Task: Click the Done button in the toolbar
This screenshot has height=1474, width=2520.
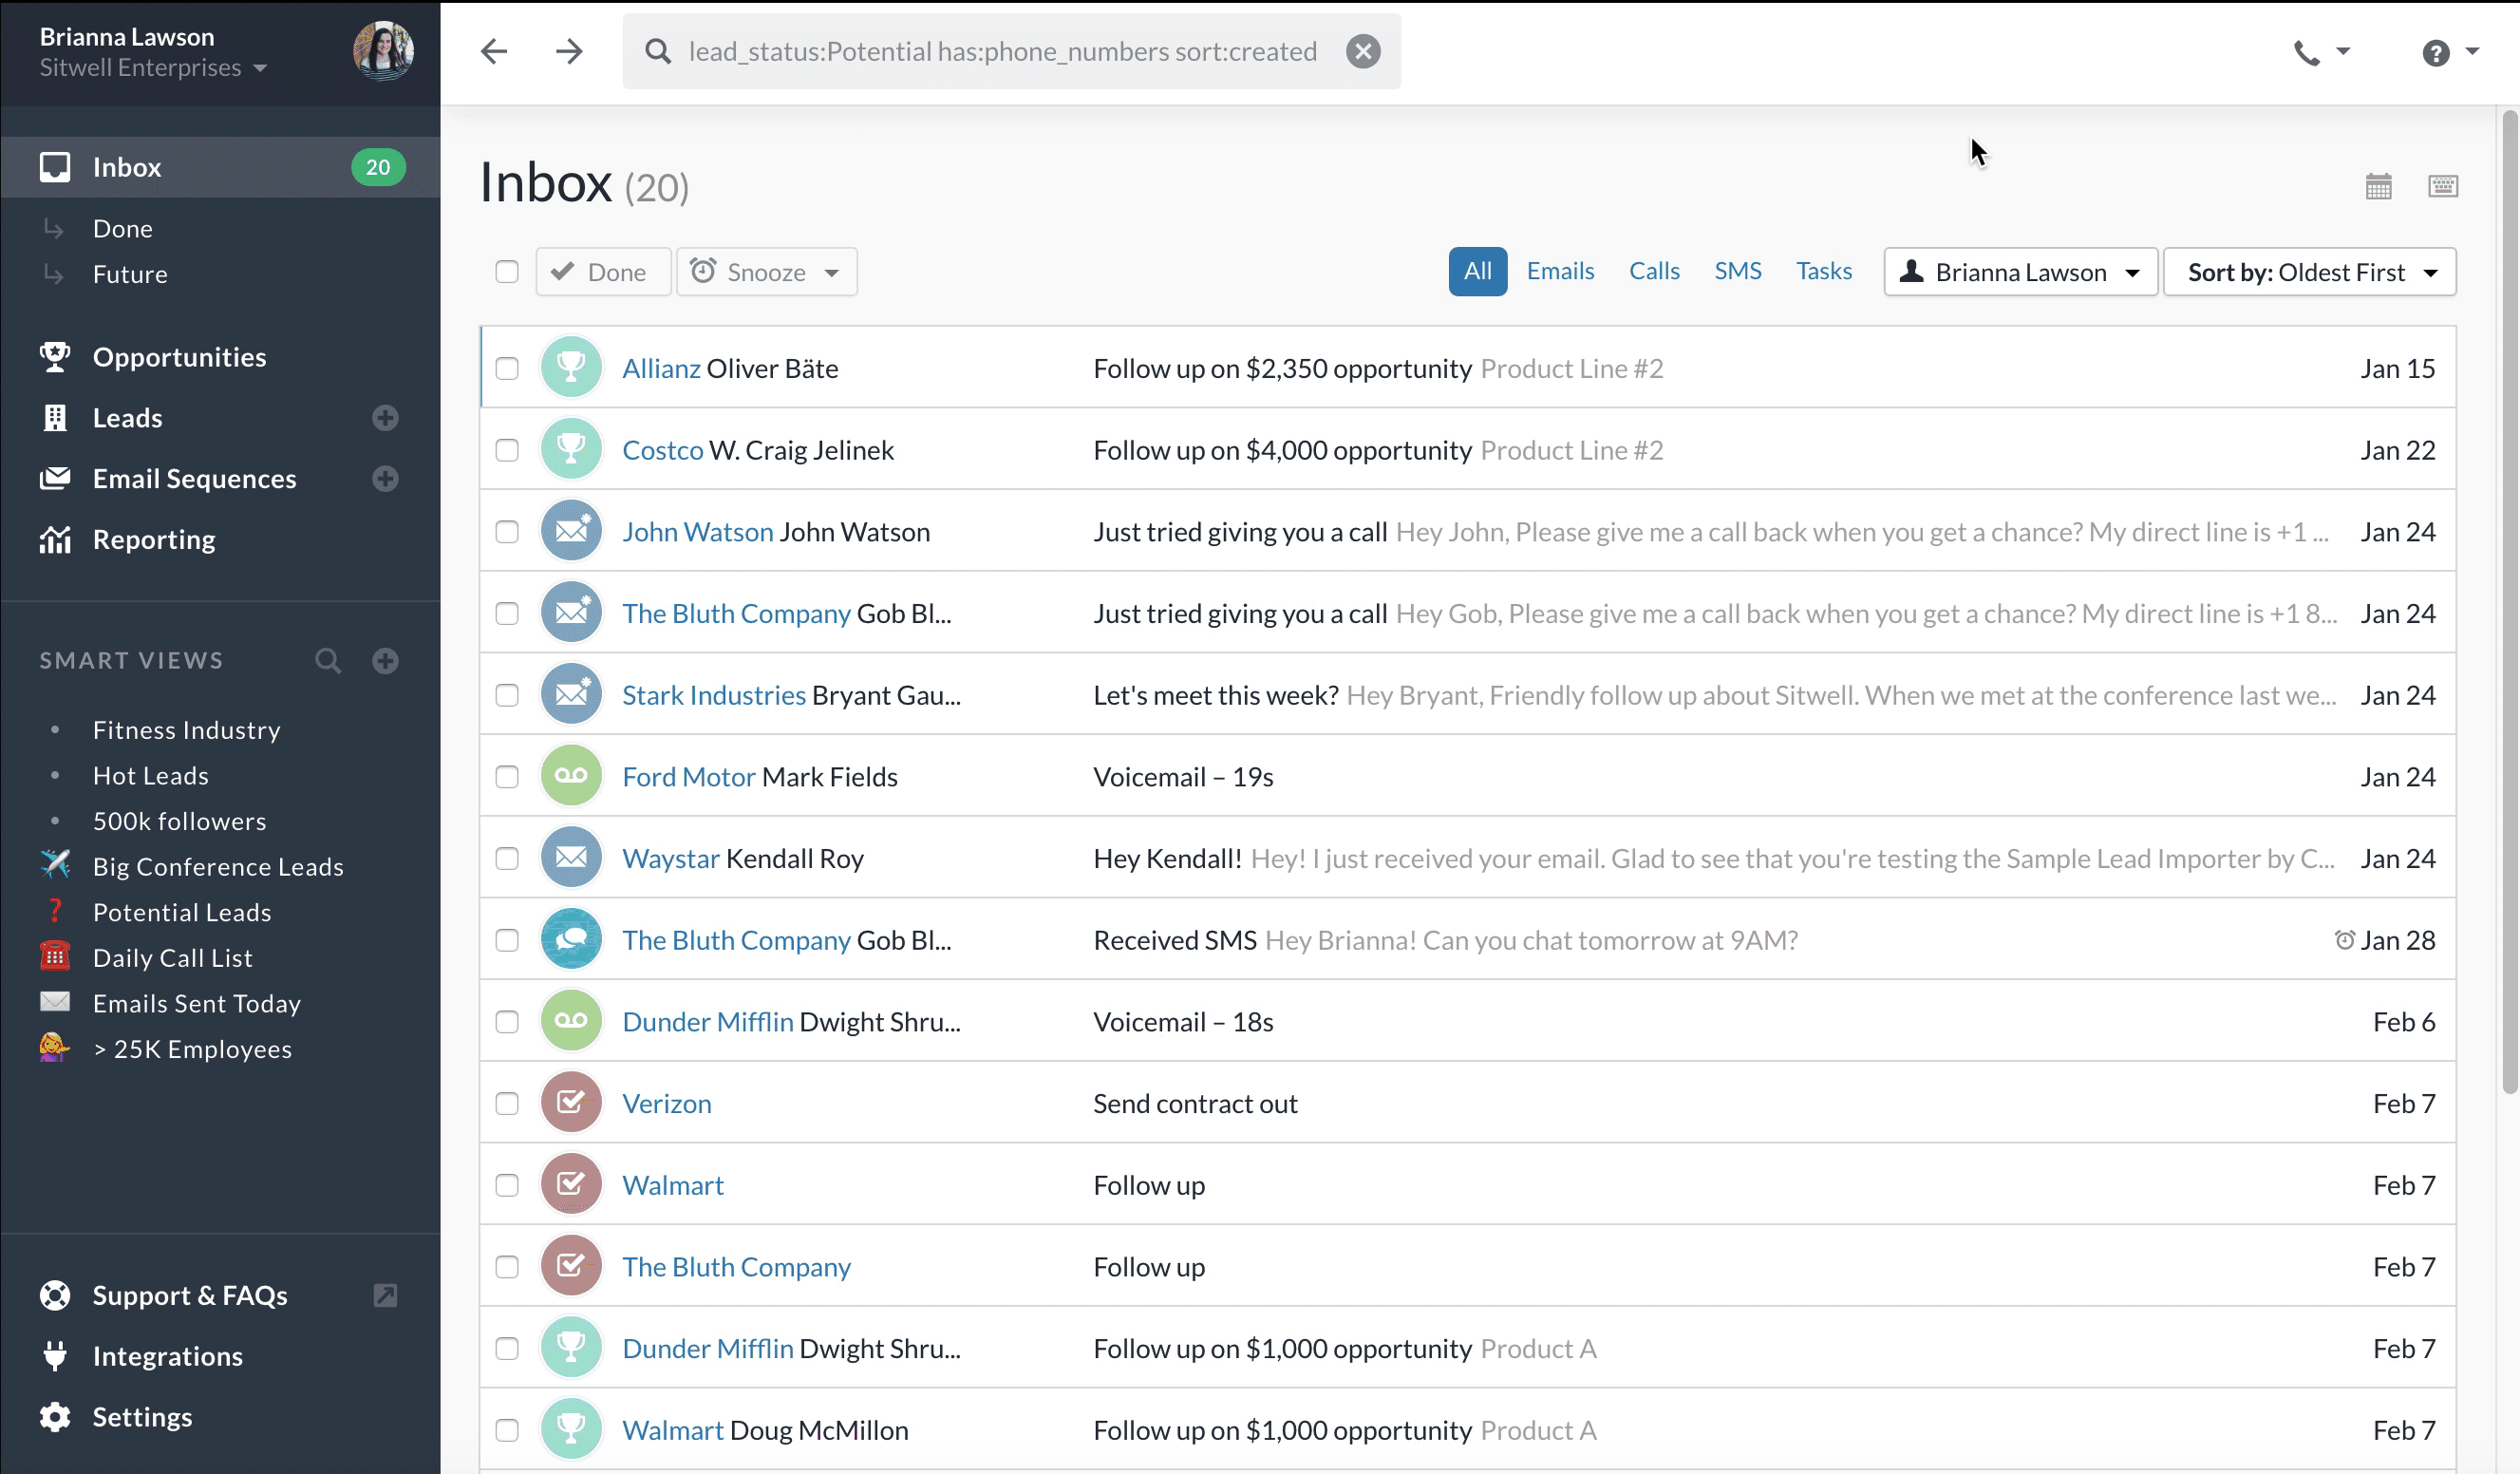Action: click(x=602, y=272)
